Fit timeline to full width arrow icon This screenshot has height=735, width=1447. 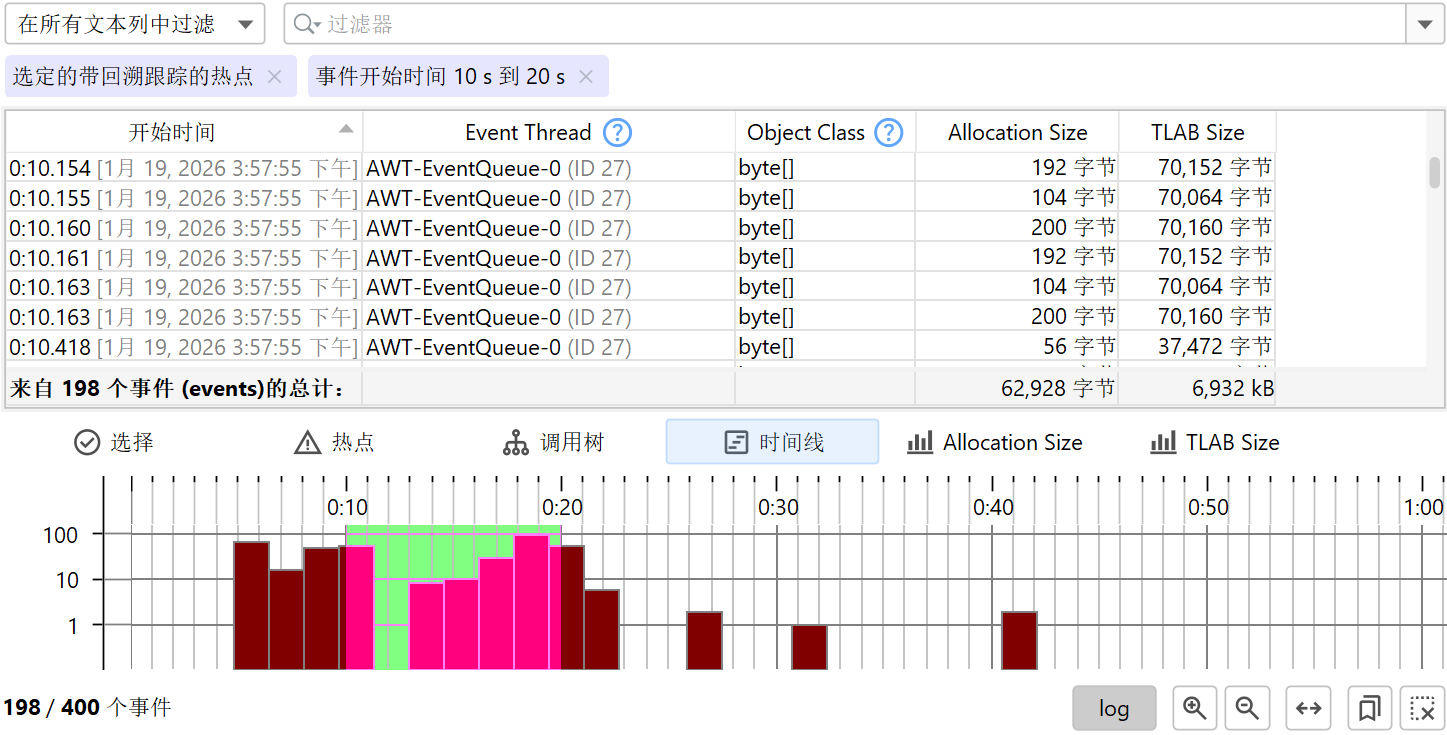(1308, 708)
